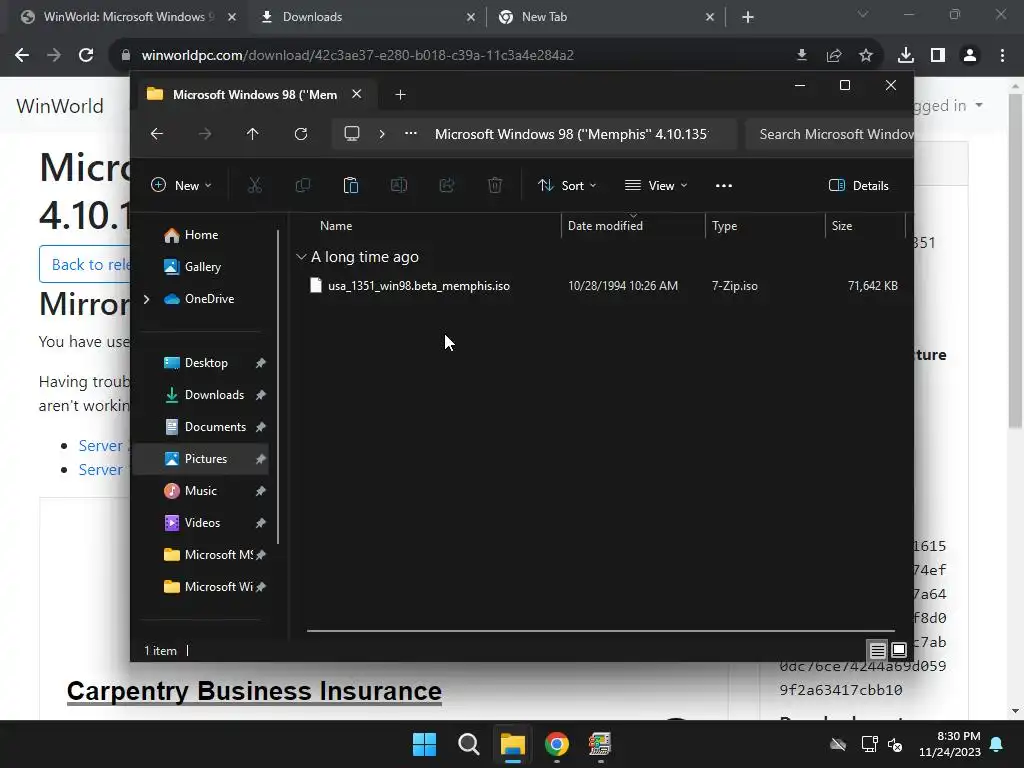Select the Microsoft Windows 98 Explorer tab
Screen dimensions: 1024x768
point(255,95)
